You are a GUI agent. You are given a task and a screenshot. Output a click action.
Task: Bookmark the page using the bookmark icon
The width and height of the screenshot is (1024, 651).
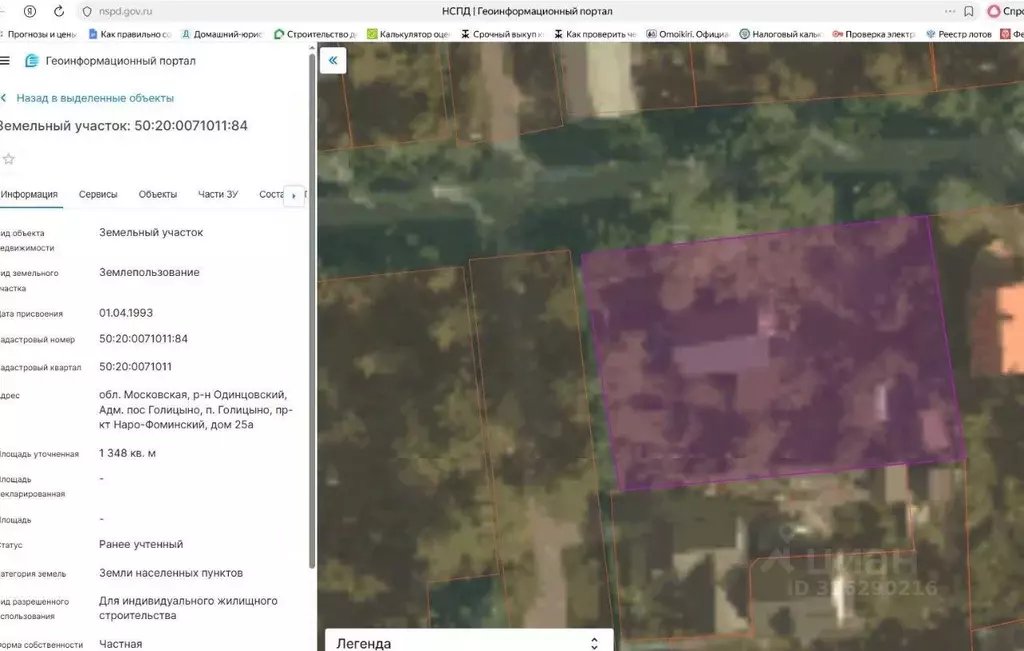click(969, 11)
